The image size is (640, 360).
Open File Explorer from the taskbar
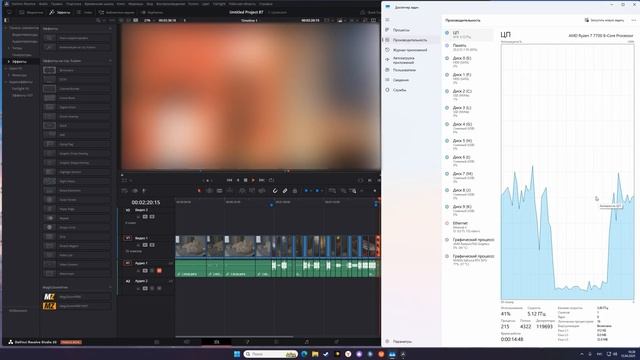pyautogui.click(x=315, y=354)
